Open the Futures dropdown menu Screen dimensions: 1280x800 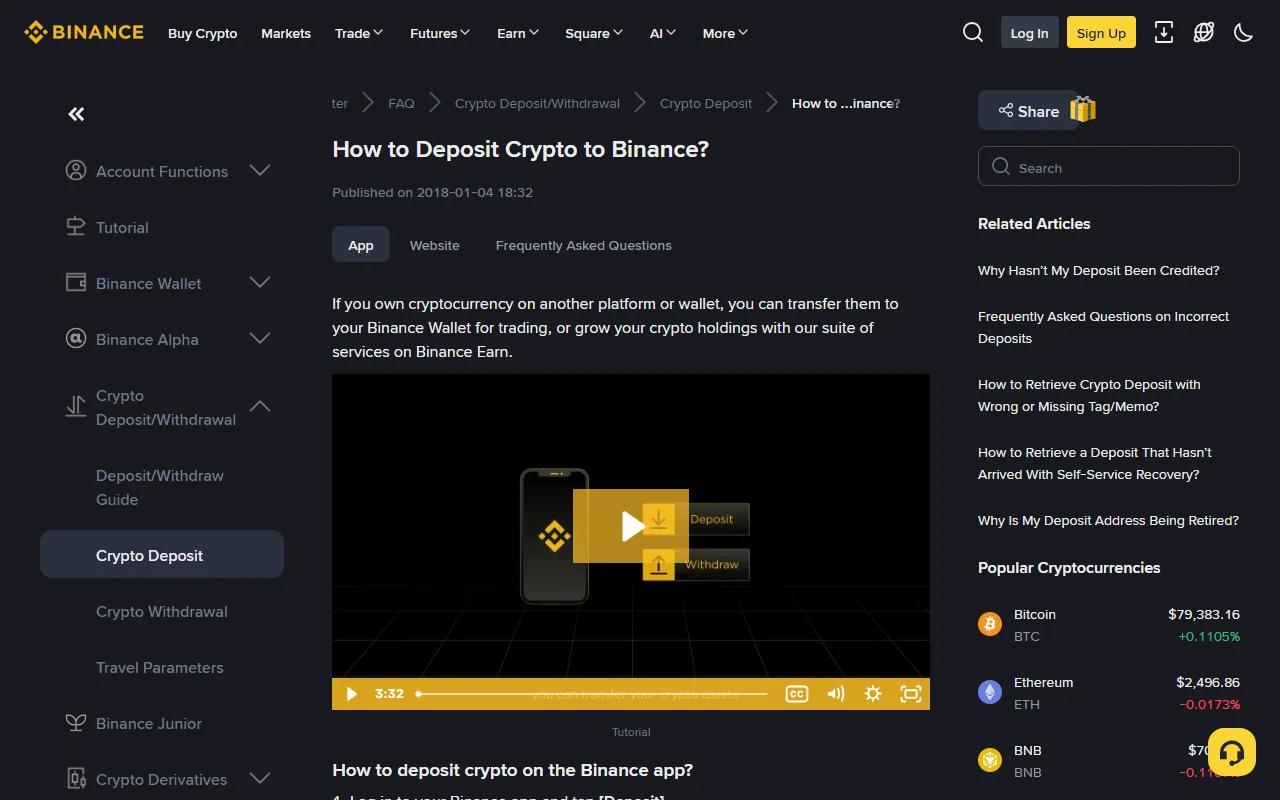pos(440,33)
